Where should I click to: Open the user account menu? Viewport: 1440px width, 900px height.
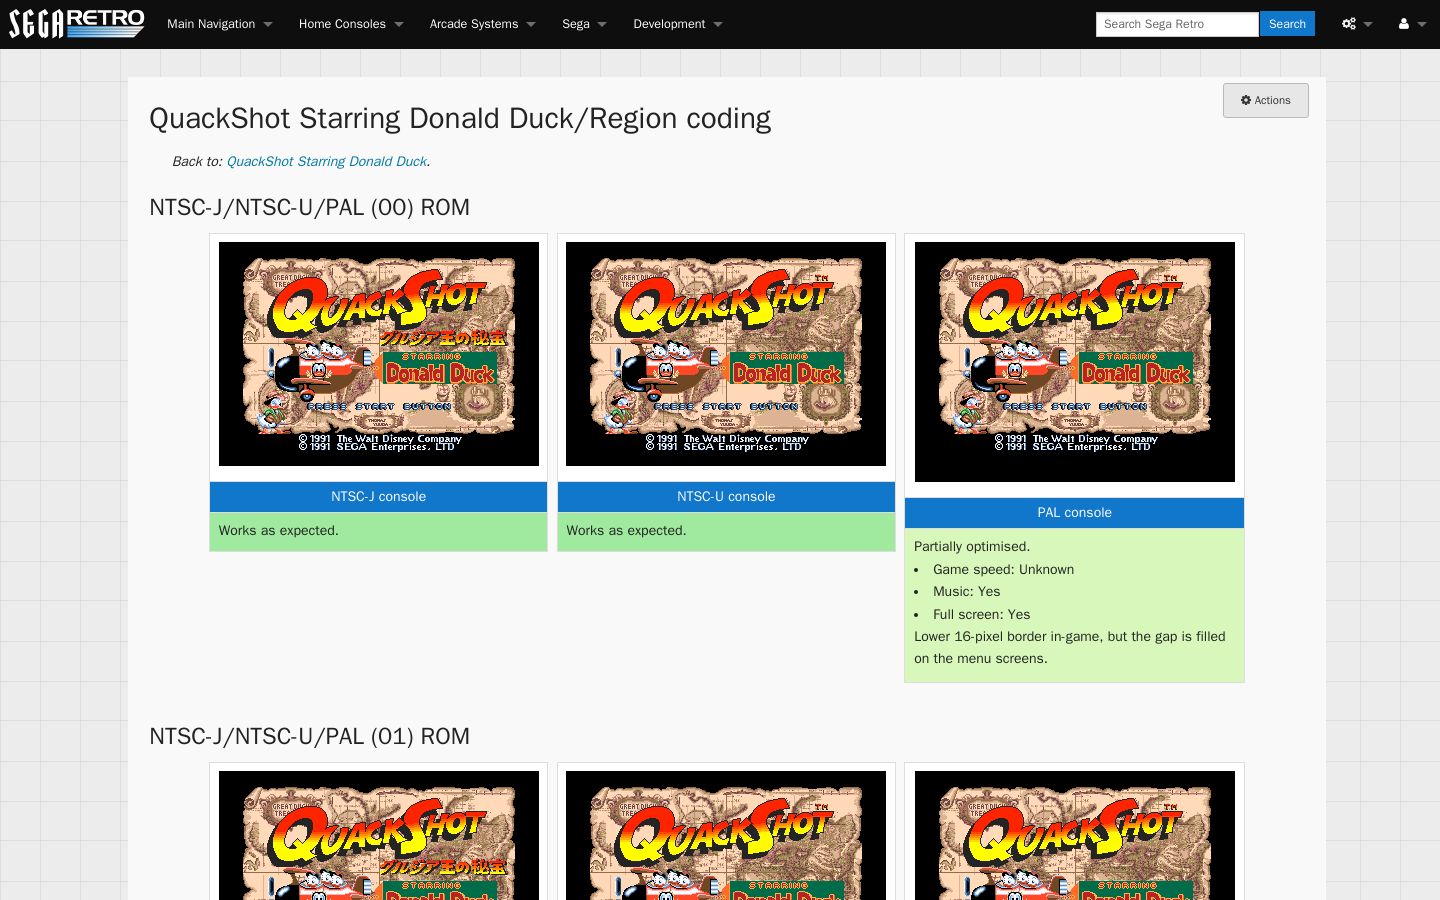(1412, 24)
